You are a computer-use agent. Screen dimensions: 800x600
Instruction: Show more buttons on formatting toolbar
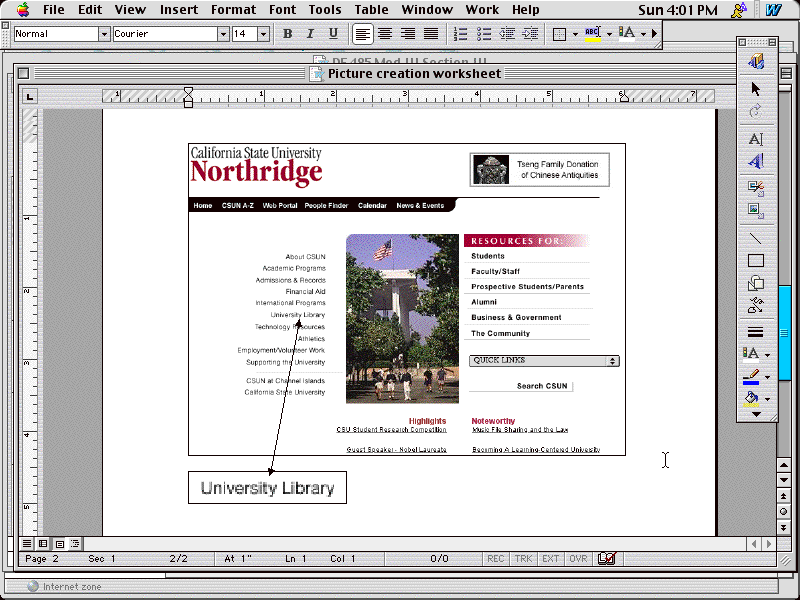tap(655, 34)
